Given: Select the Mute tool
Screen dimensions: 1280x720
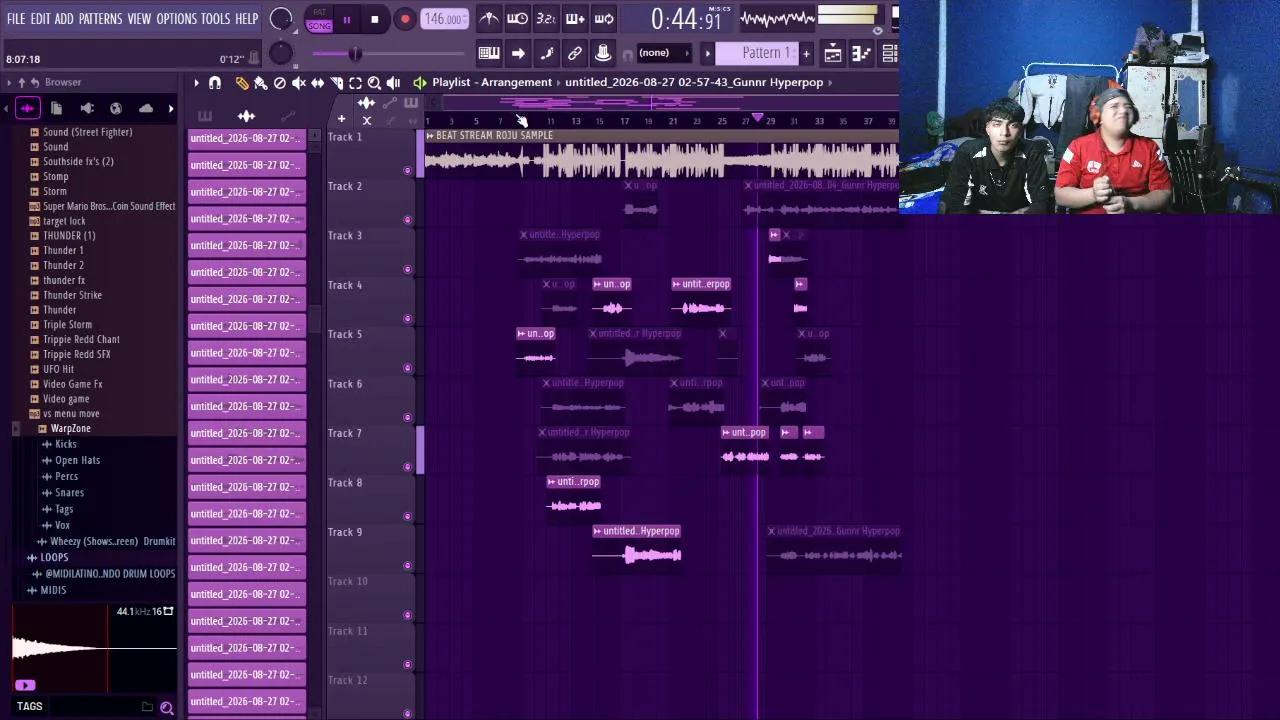Looking at the screenshot, I should click(x=299, y=83).
